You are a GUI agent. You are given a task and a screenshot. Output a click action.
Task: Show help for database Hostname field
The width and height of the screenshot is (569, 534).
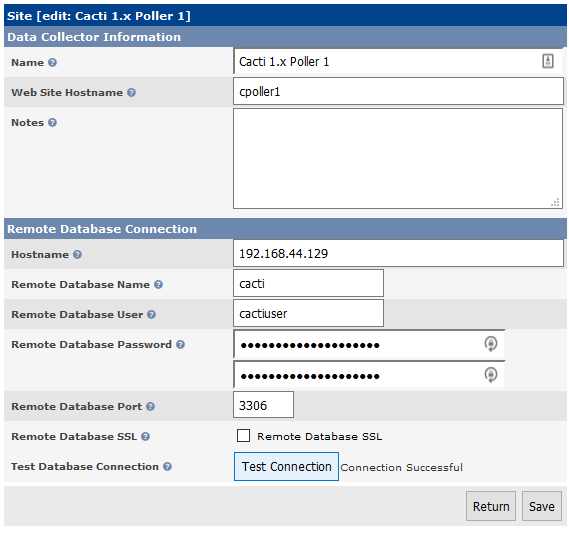point(77,255)
